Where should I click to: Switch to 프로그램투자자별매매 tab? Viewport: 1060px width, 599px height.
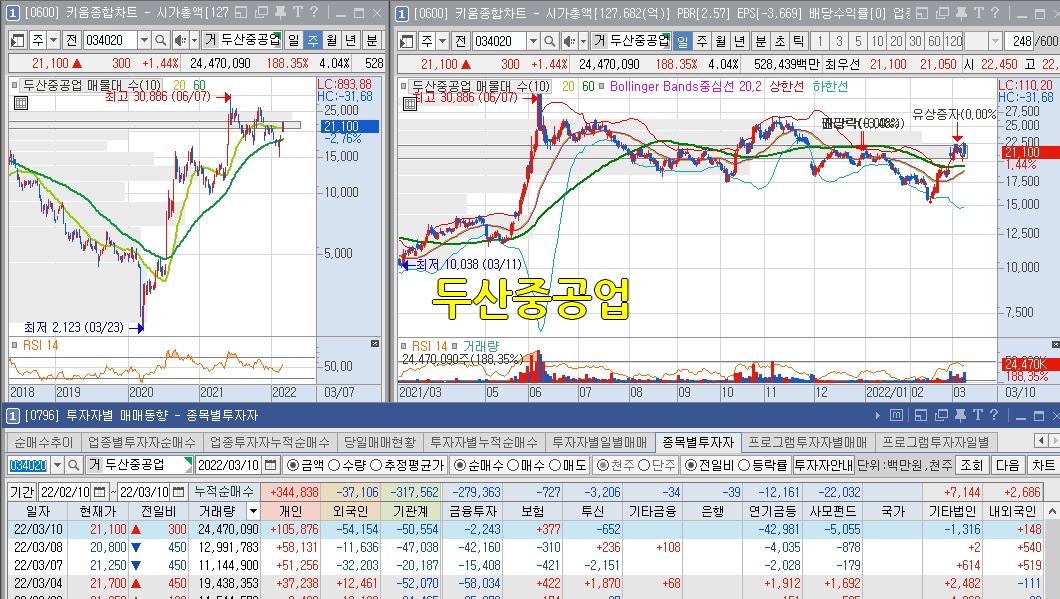807,442
